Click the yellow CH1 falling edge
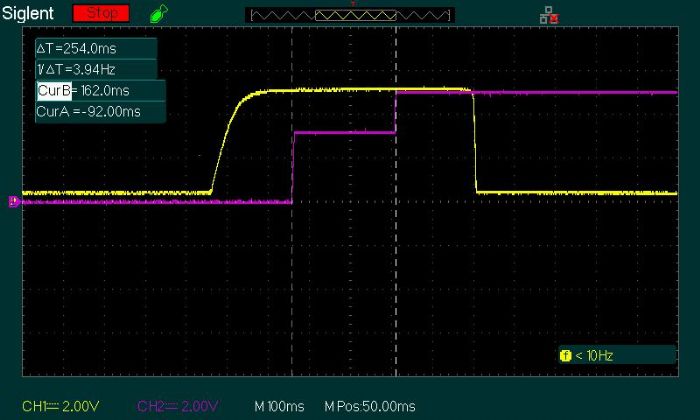Image resolution: width=700 pixels, height=420 pixels. coord(474,140)
